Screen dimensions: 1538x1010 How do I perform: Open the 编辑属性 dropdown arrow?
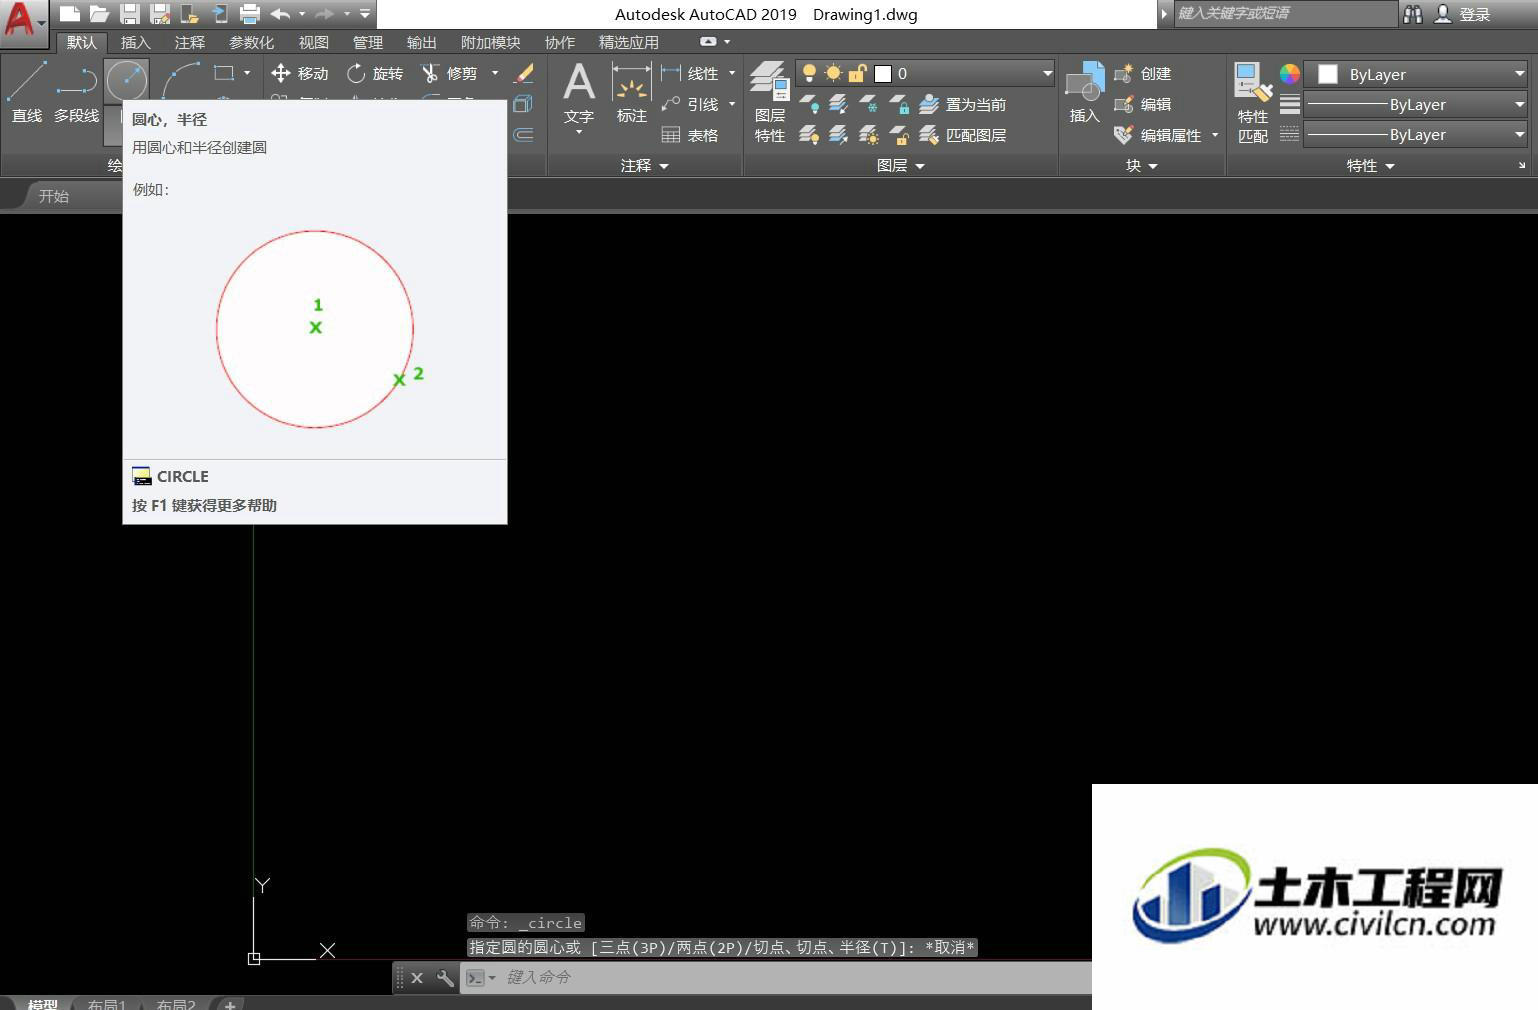(x=1215, y=135)
